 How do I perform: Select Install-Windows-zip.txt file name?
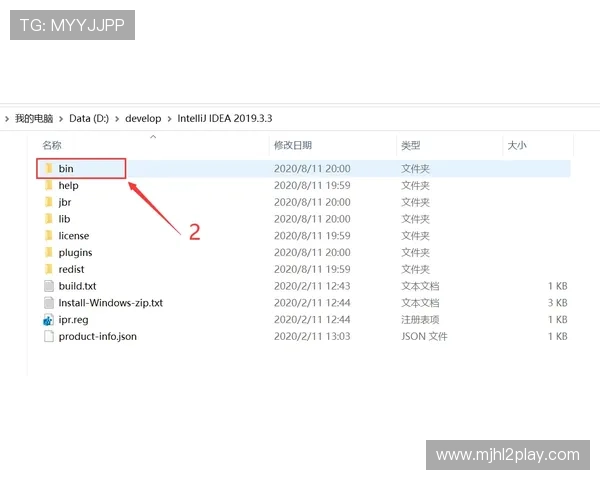pyautogui.click(x=111, y=303)
